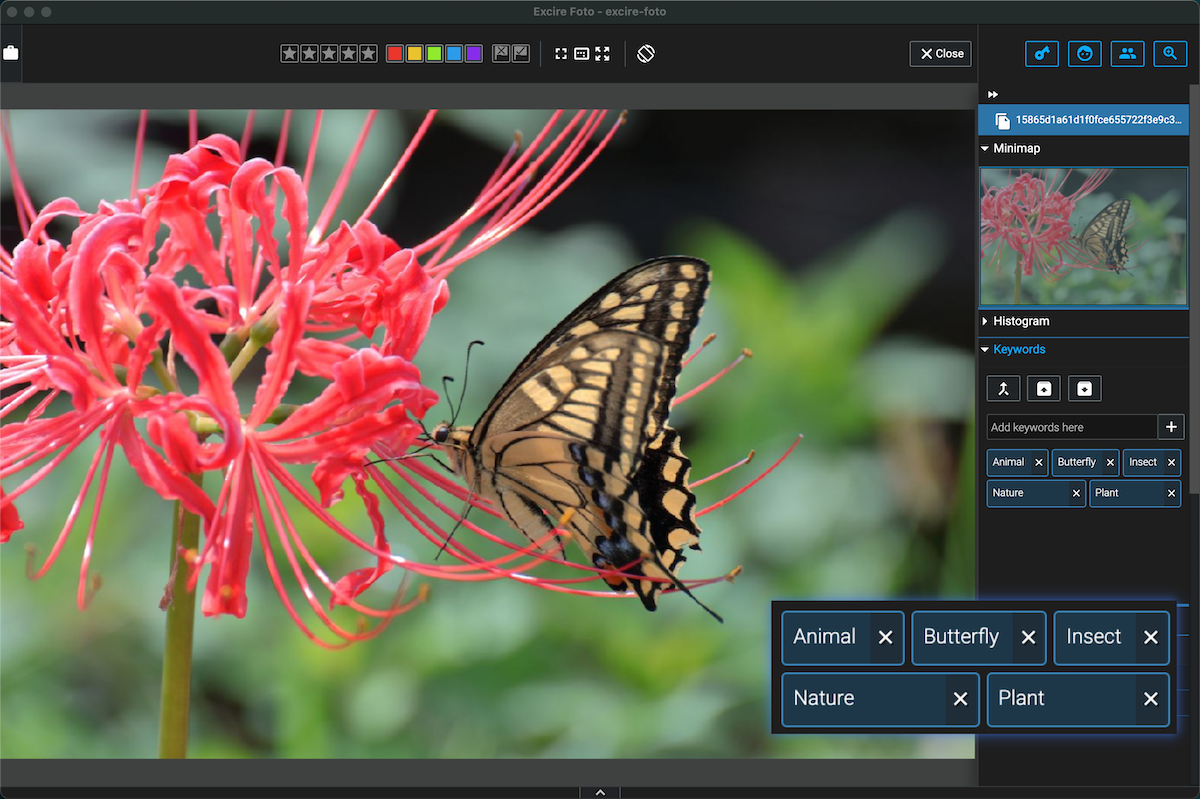Remove the Butterfly keyword in sidebar
The width and height of the screenshot is (1200, 799).
1109,463
